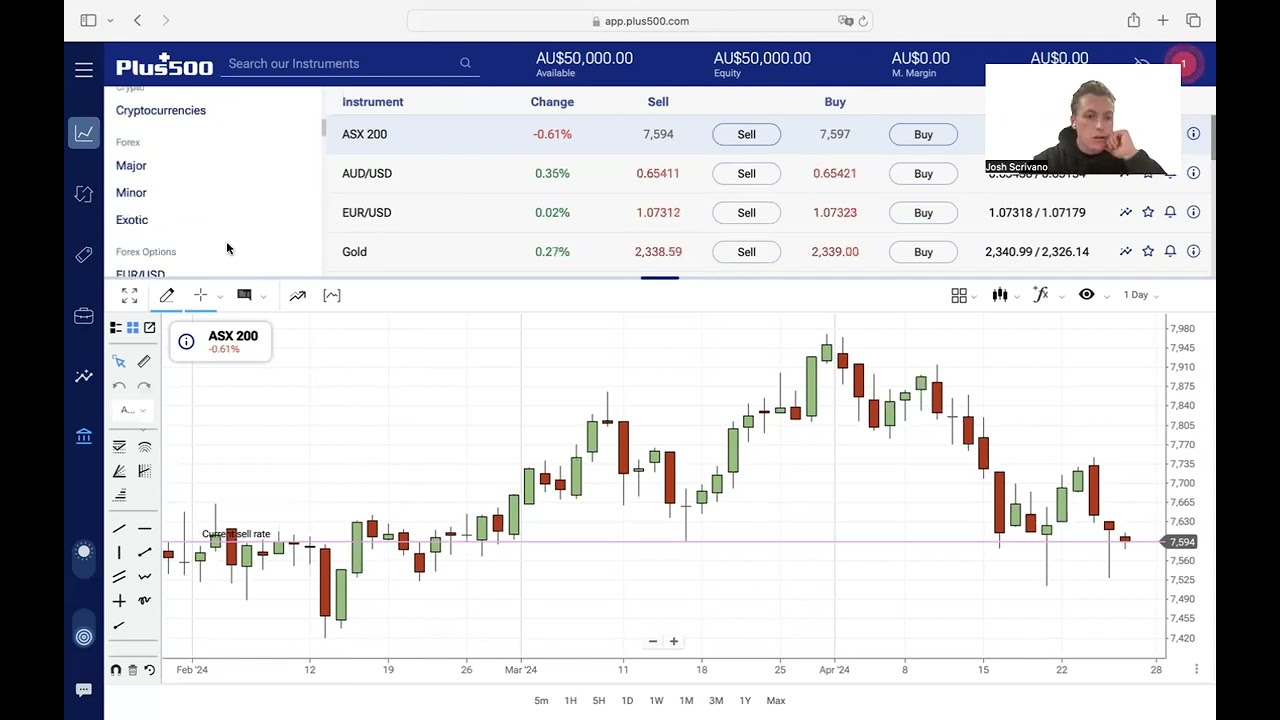Zoom out chart with minus button

coord(653,641)
